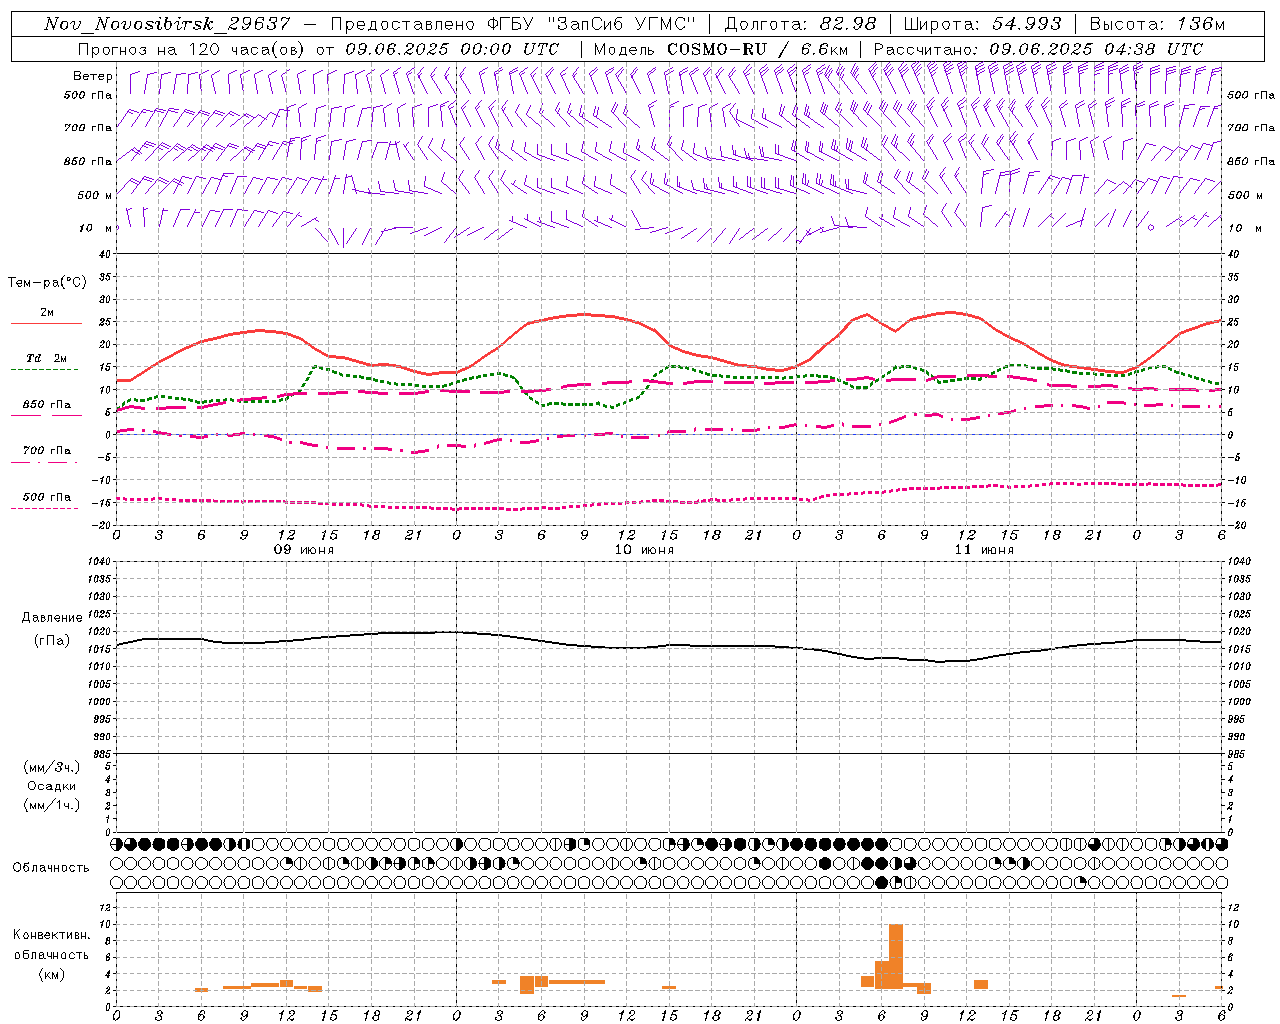Click the Облачность cloudiness row label
The height and width of the screenshot is (1024, 1280).
click(51, 867)
